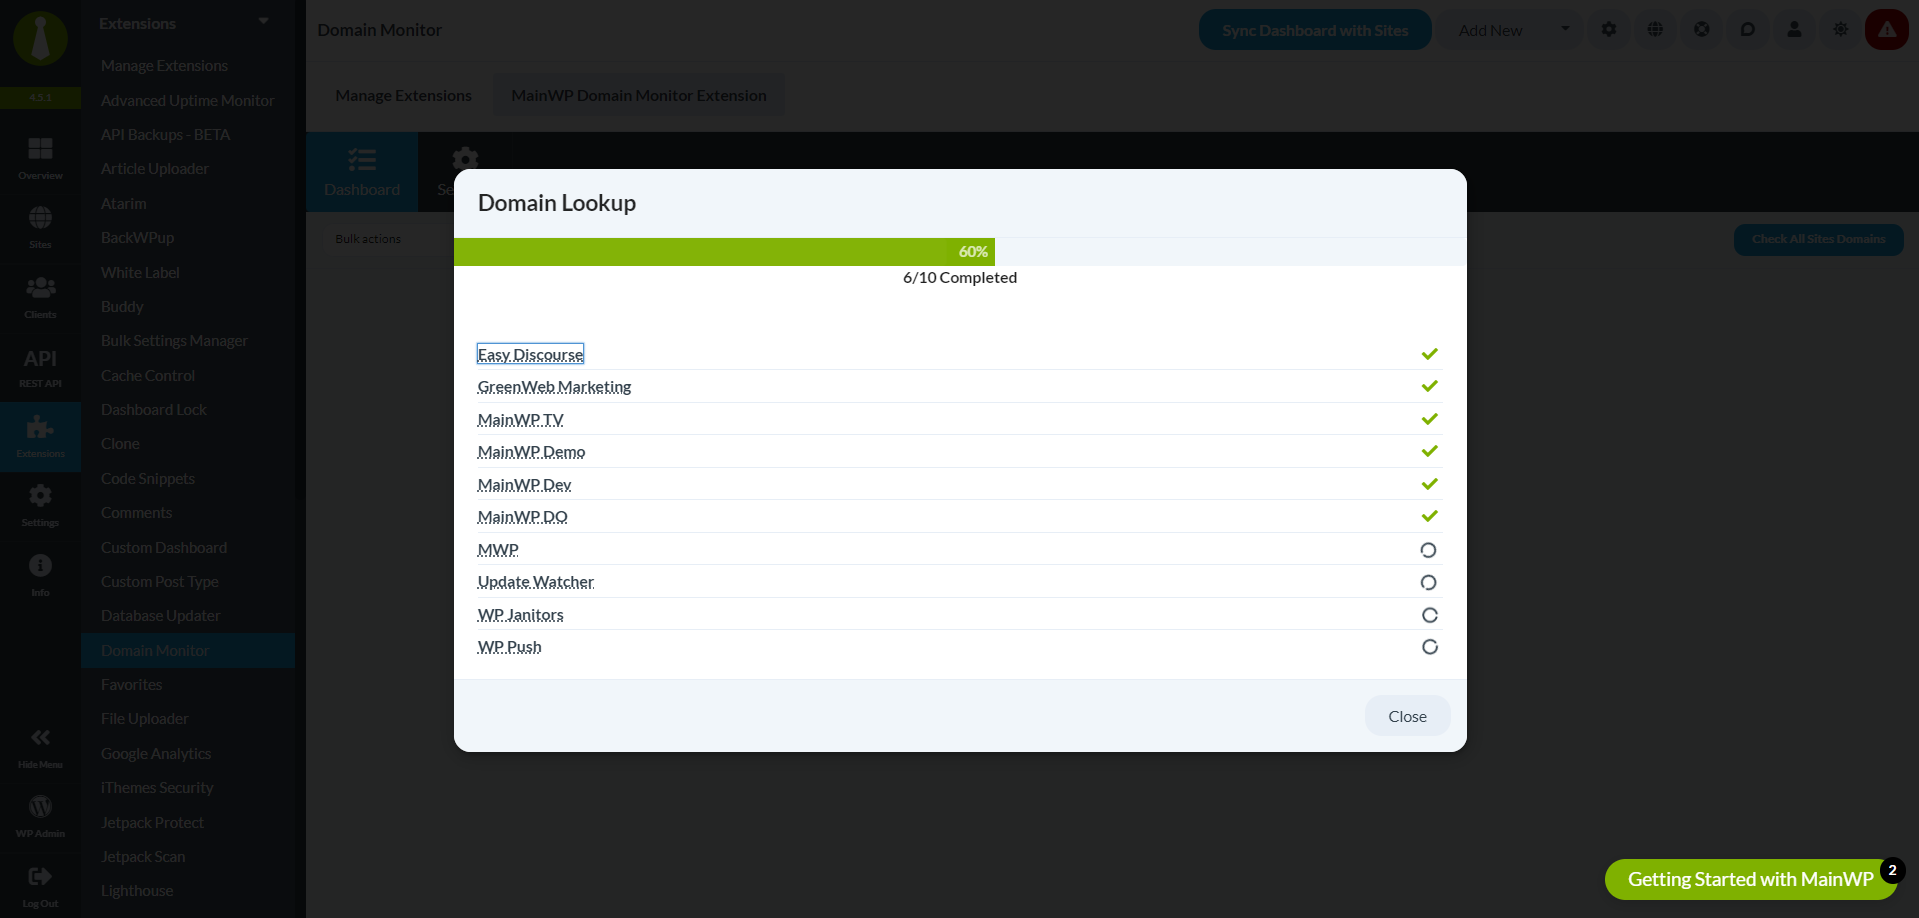The height and width of the screenshot is (918, 1919).
Task: Click the Dashboard checklist icon tab
Action: [362, 171]
